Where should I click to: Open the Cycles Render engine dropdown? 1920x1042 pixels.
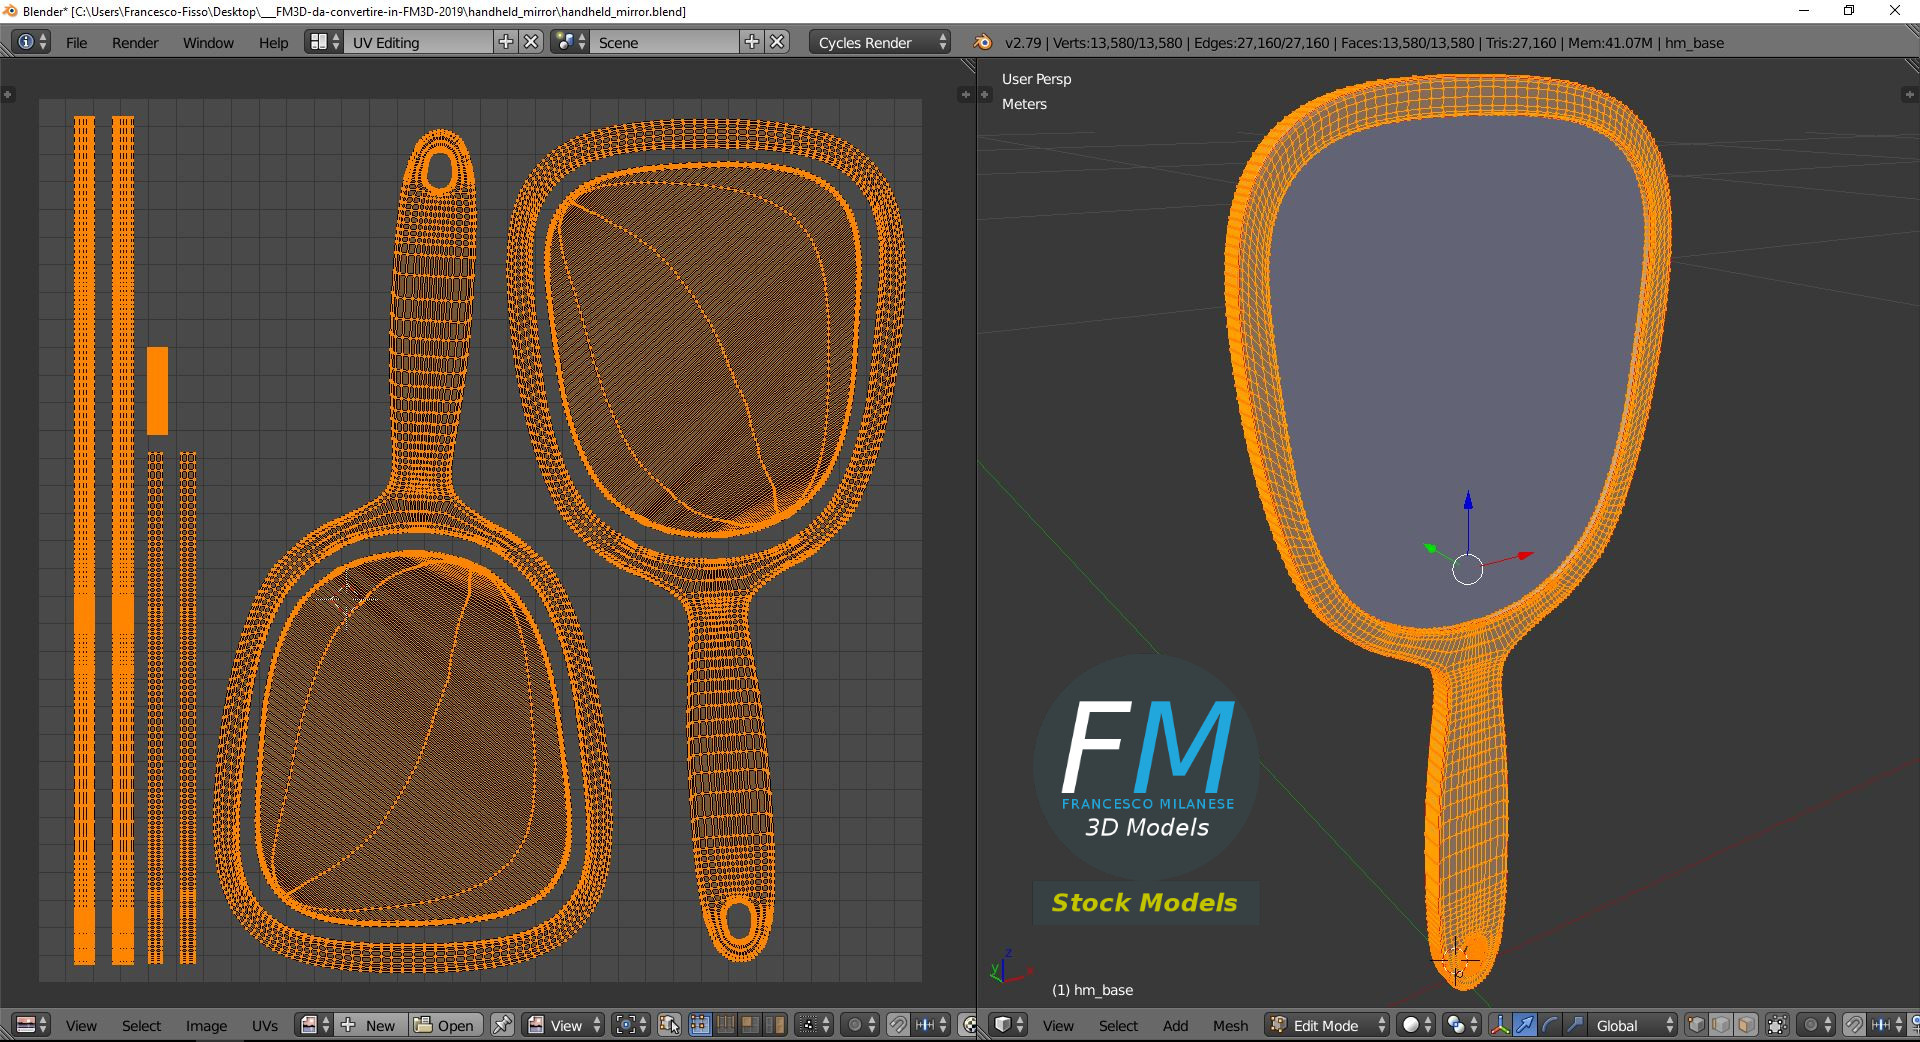[x=881, y=42]
